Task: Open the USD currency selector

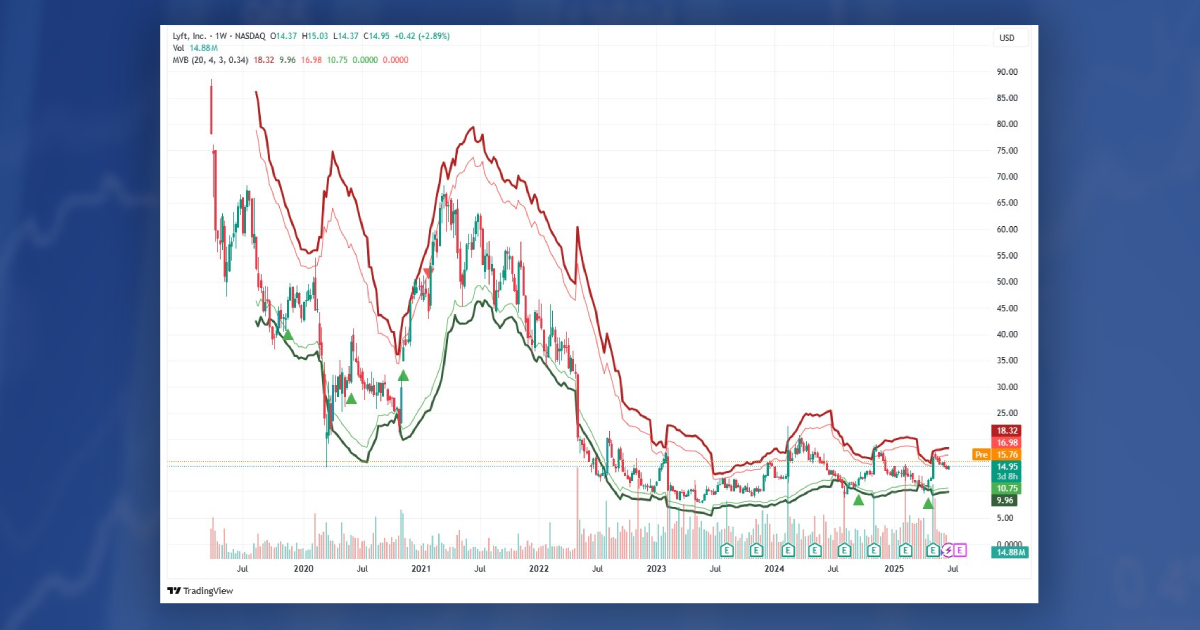Action: (1006, 38)
